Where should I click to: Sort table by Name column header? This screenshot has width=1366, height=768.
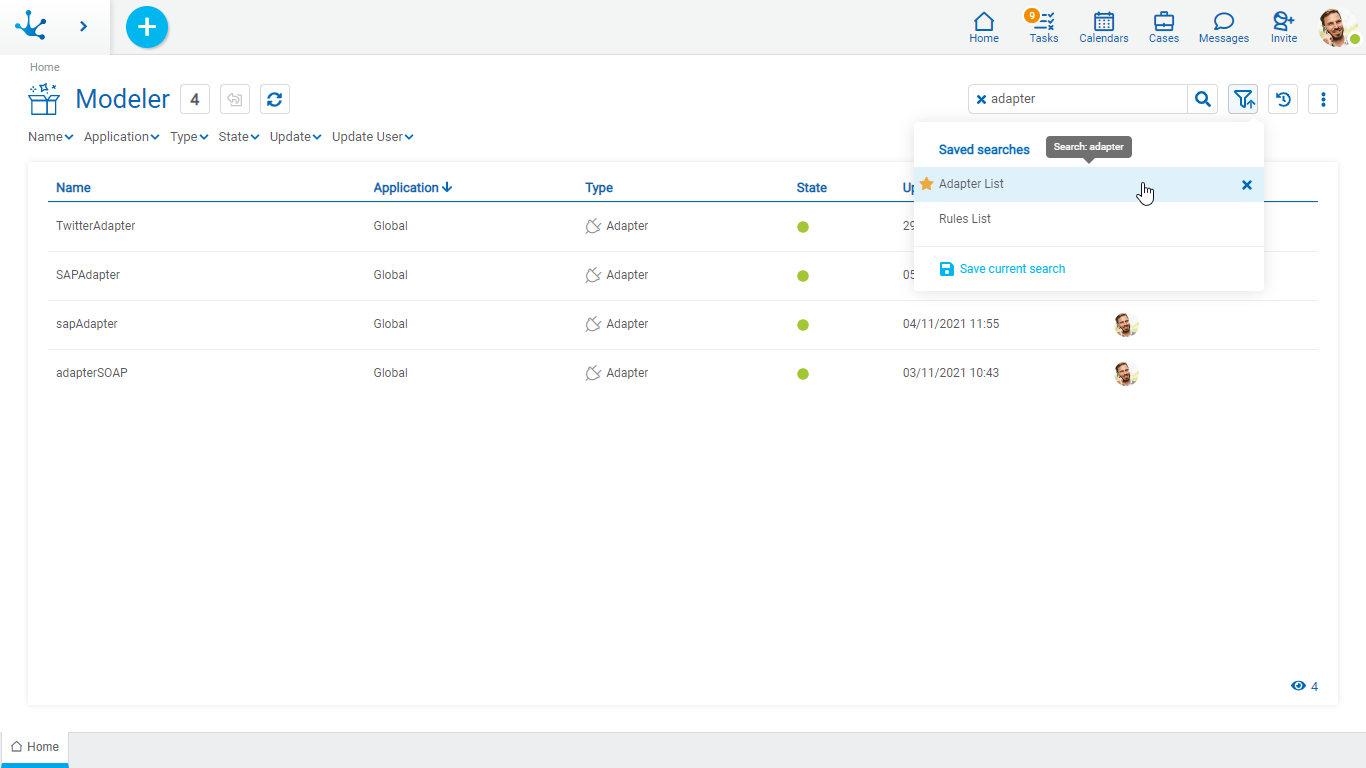73,187
